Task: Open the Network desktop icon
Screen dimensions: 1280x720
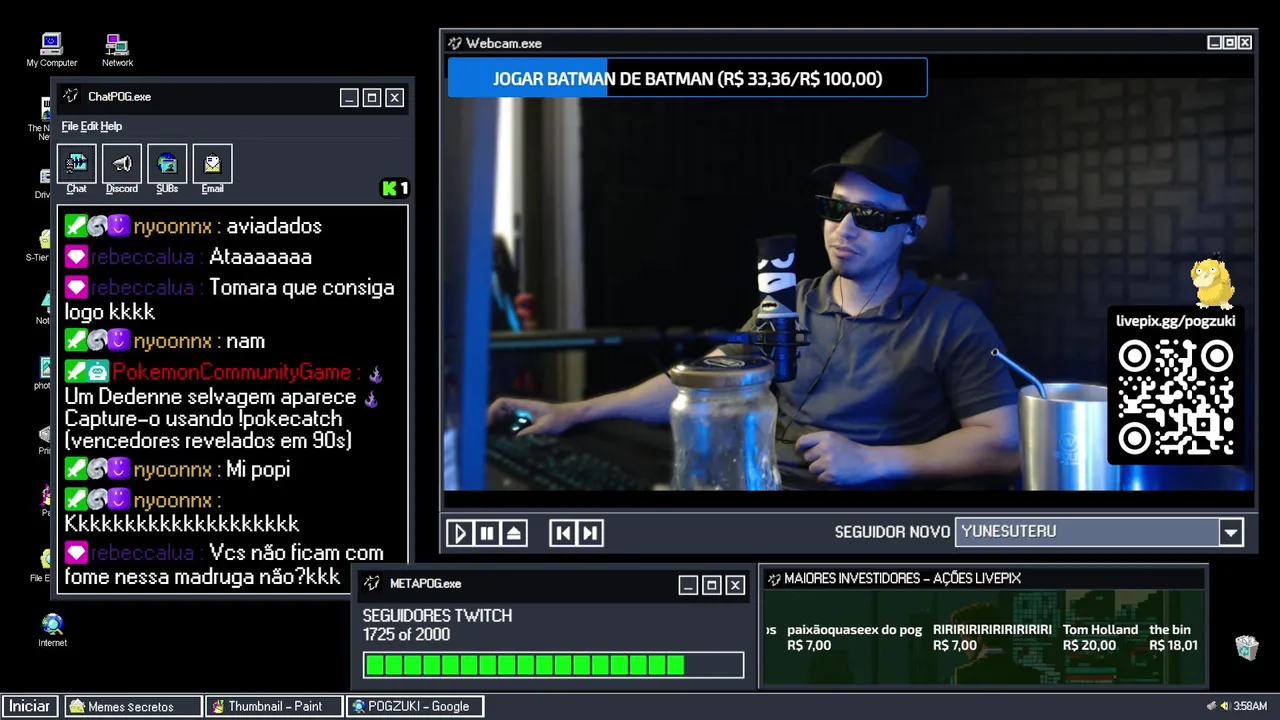Action: pos(117,50)
